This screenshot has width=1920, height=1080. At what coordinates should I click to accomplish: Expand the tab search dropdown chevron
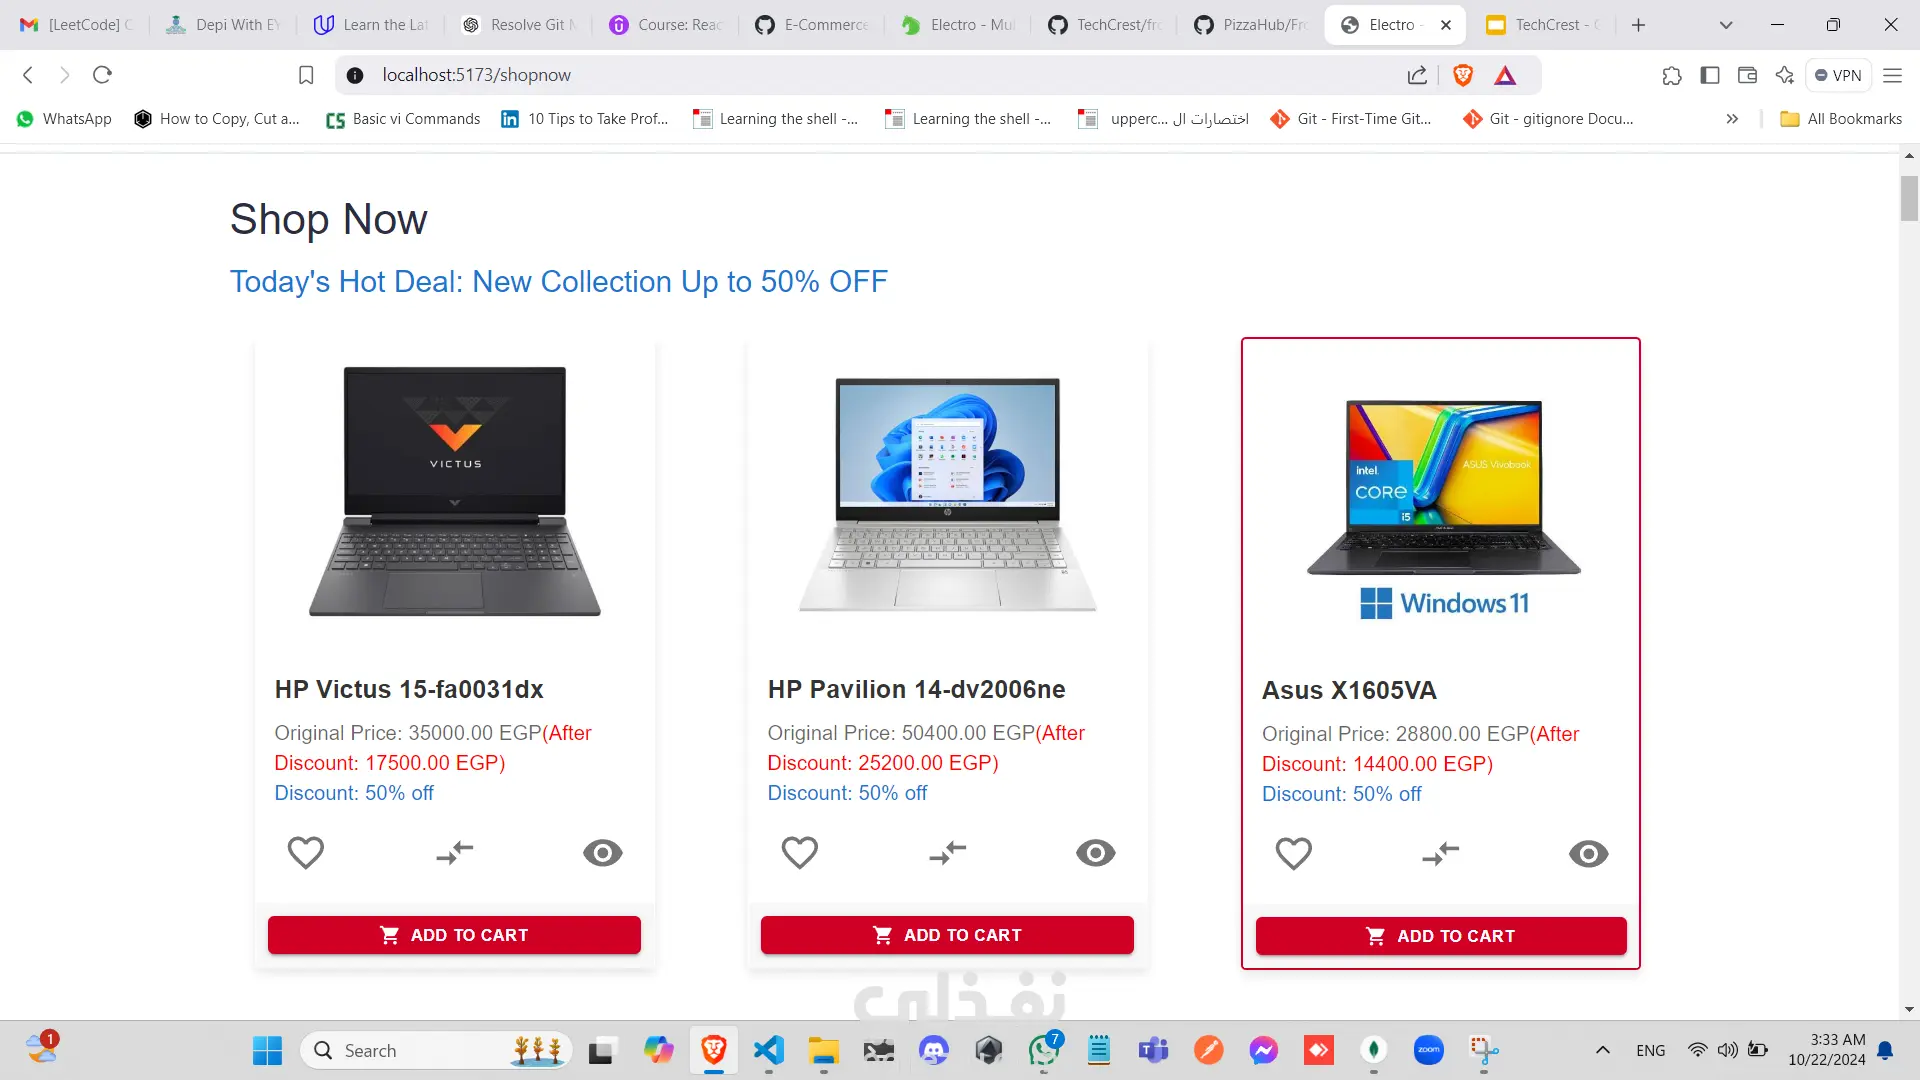(x=1726, y=25)
